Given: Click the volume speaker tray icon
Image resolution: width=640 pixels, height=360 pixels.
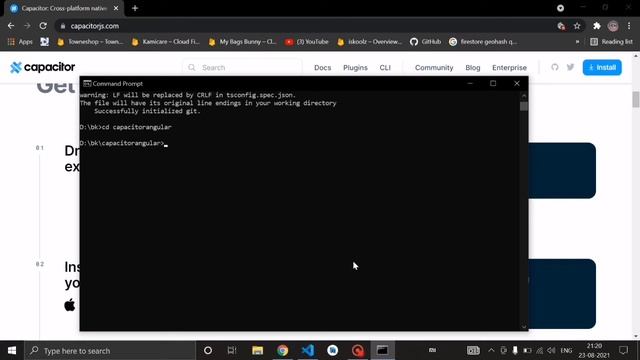Looking at the screenshot, I should (x=551, y=351).
